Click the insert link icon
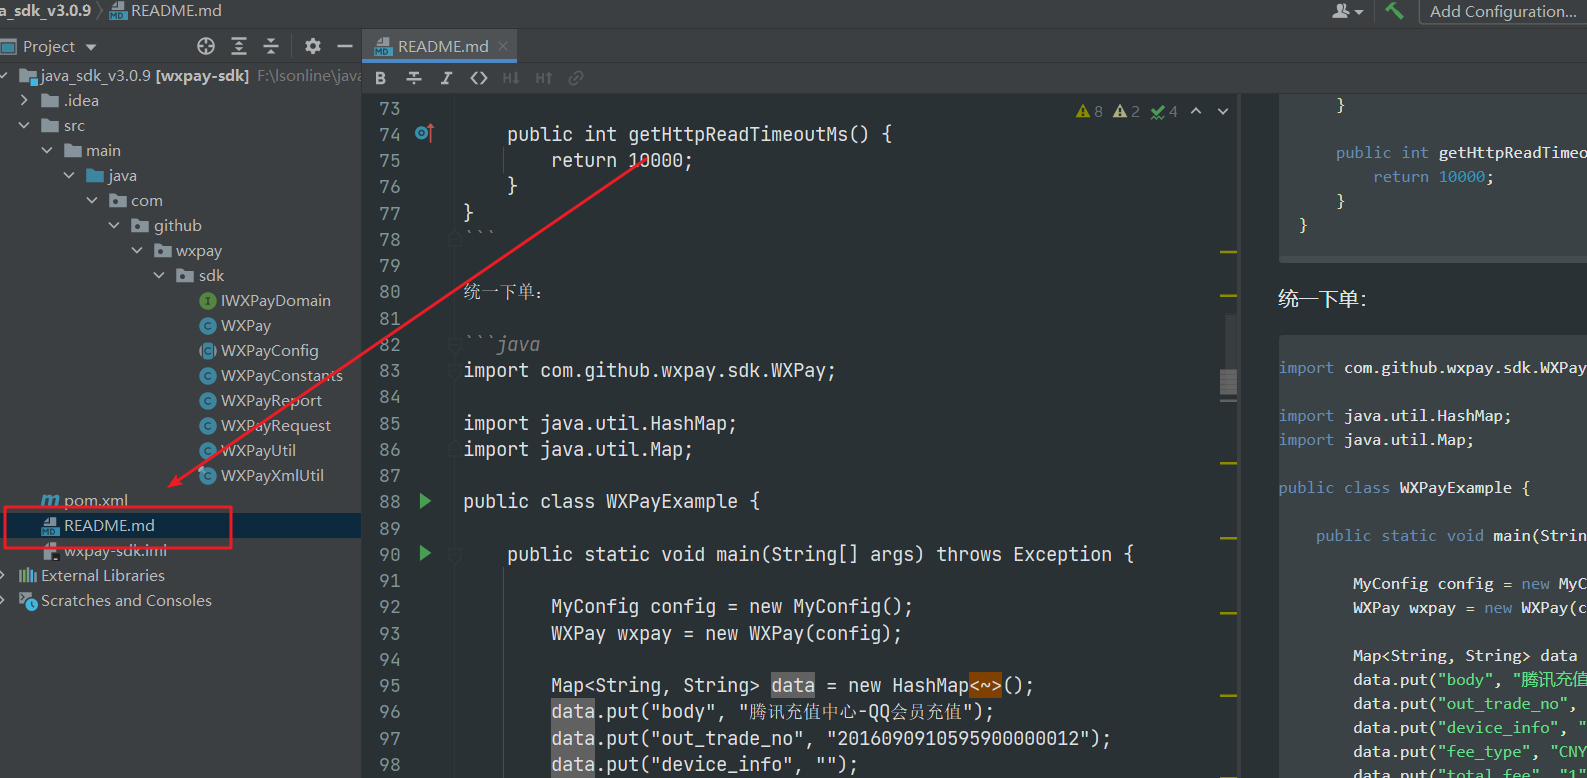This screenshot has width=1587, height=778. pos(576,78)
